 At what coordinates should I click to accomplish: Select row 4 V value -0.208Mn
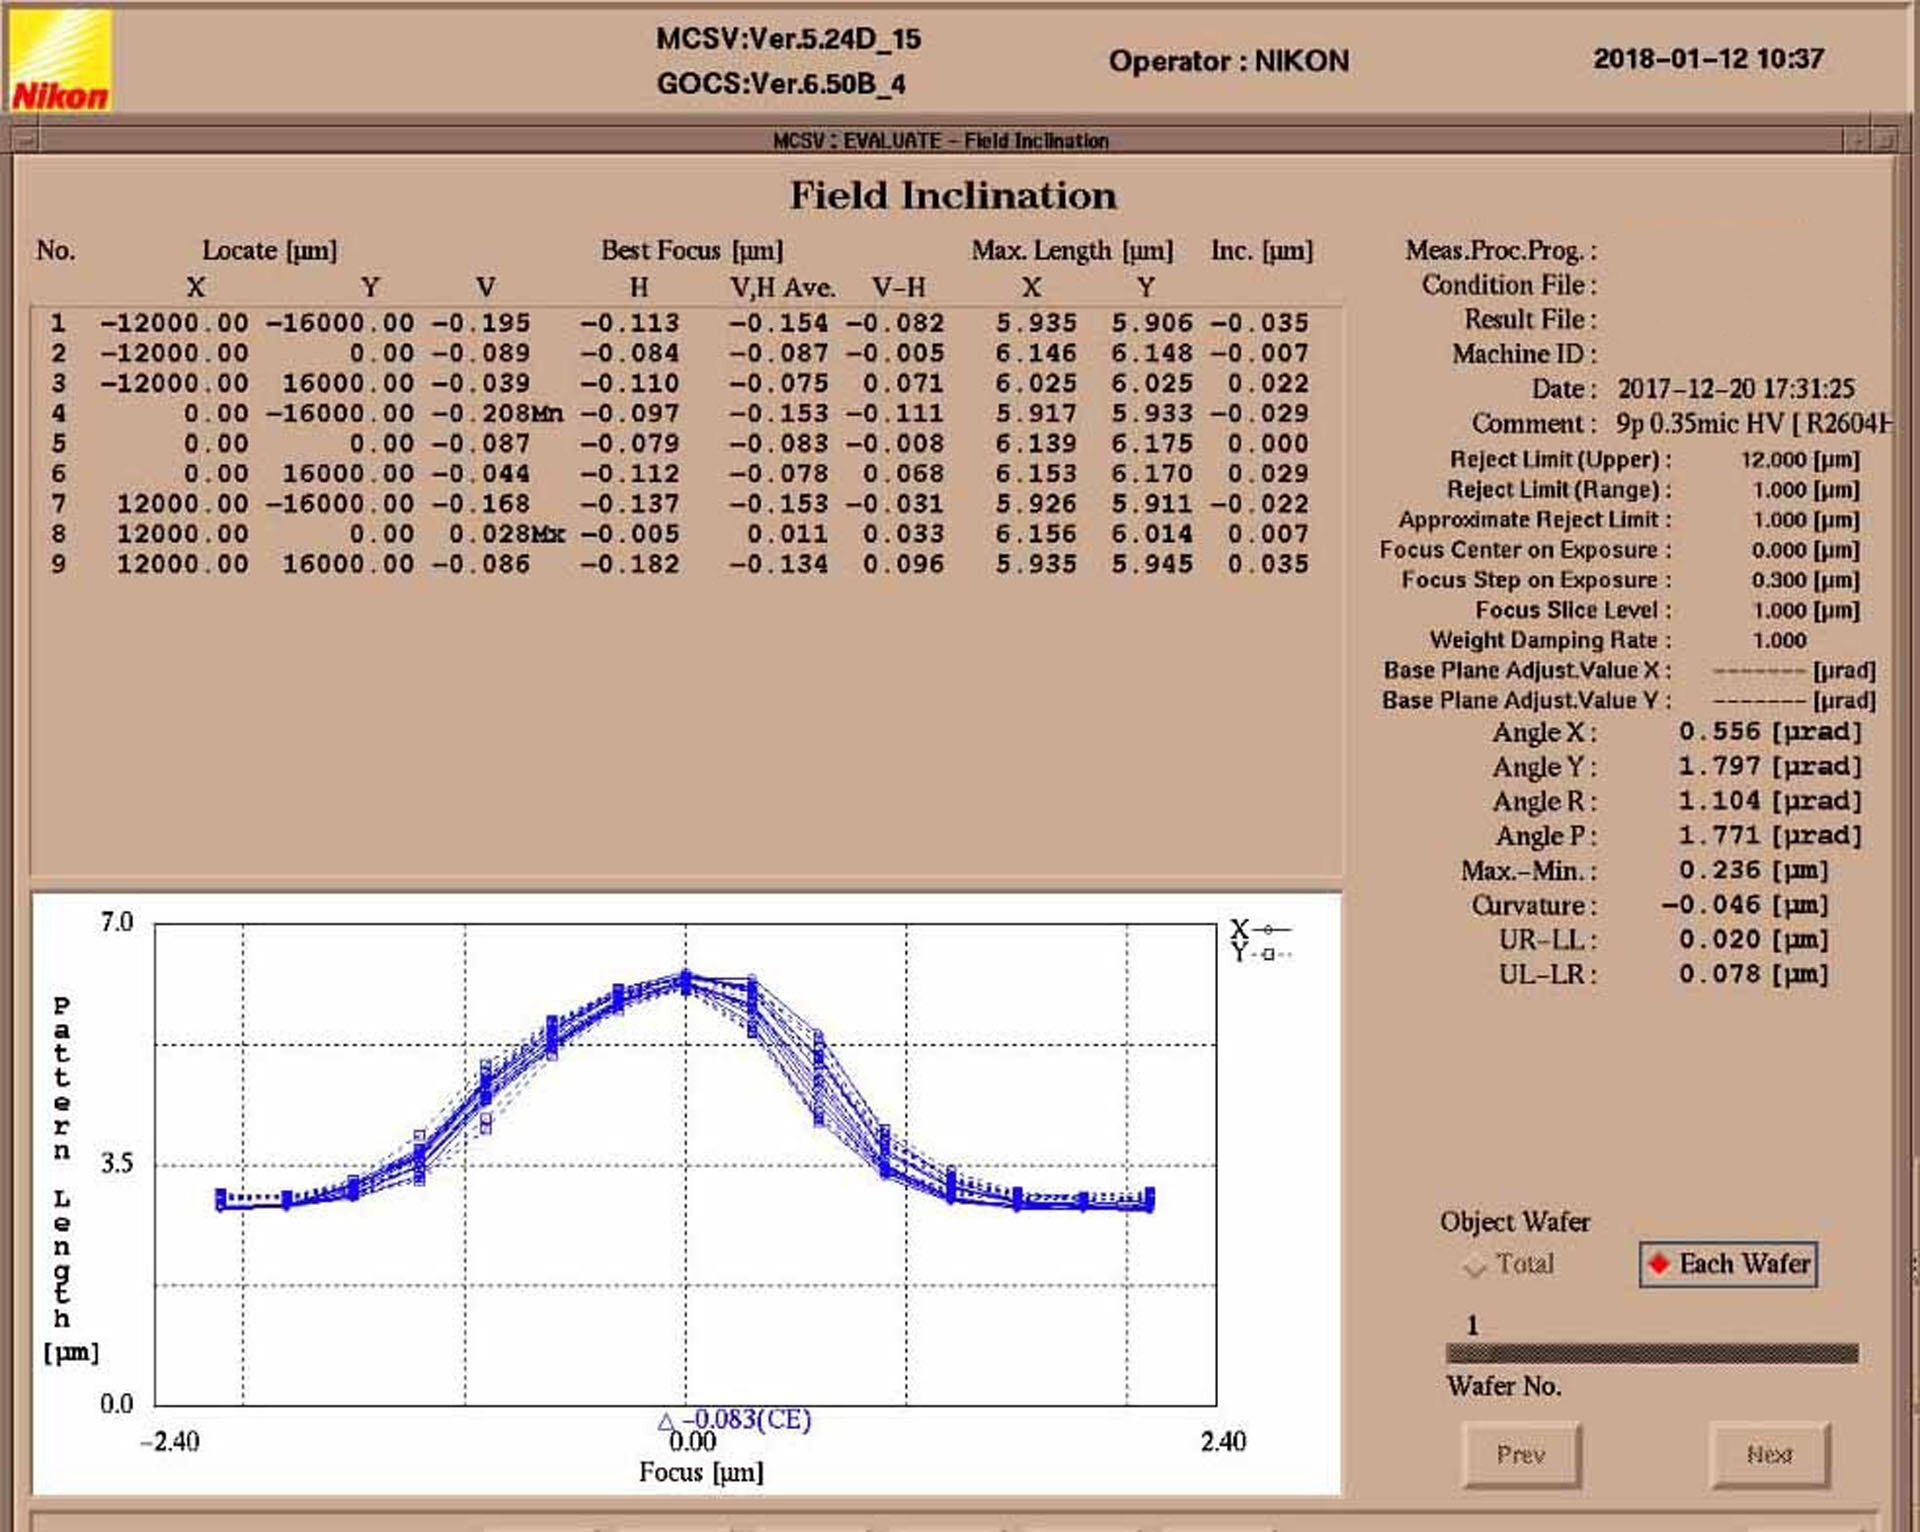click(497, 413)
